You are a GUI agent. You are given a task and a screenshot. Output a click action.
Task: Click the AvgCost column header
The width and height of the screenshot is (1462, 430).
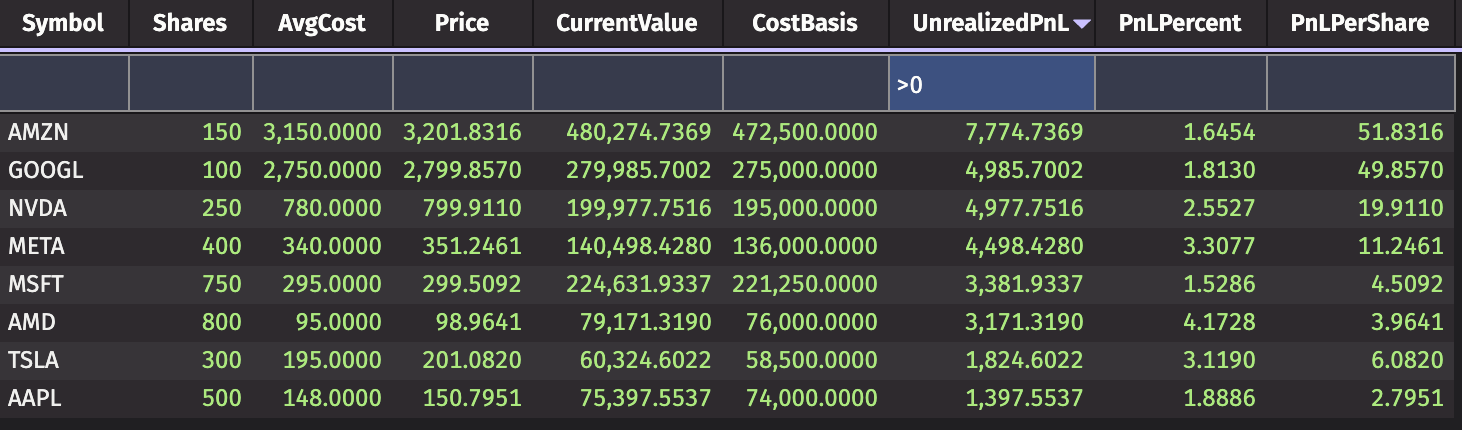click(322, 23)
